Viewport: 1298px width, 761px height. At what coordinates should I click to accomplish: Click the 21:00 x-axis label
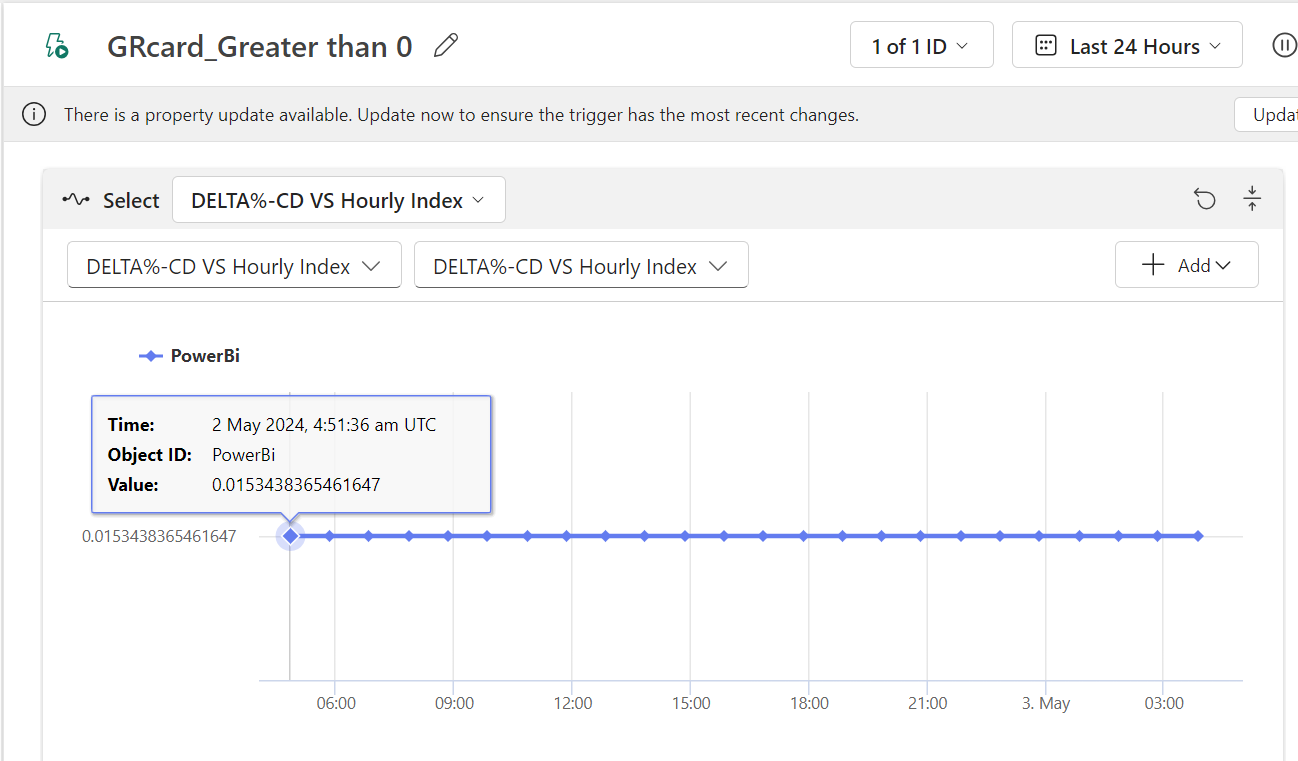tap(928, 703)
